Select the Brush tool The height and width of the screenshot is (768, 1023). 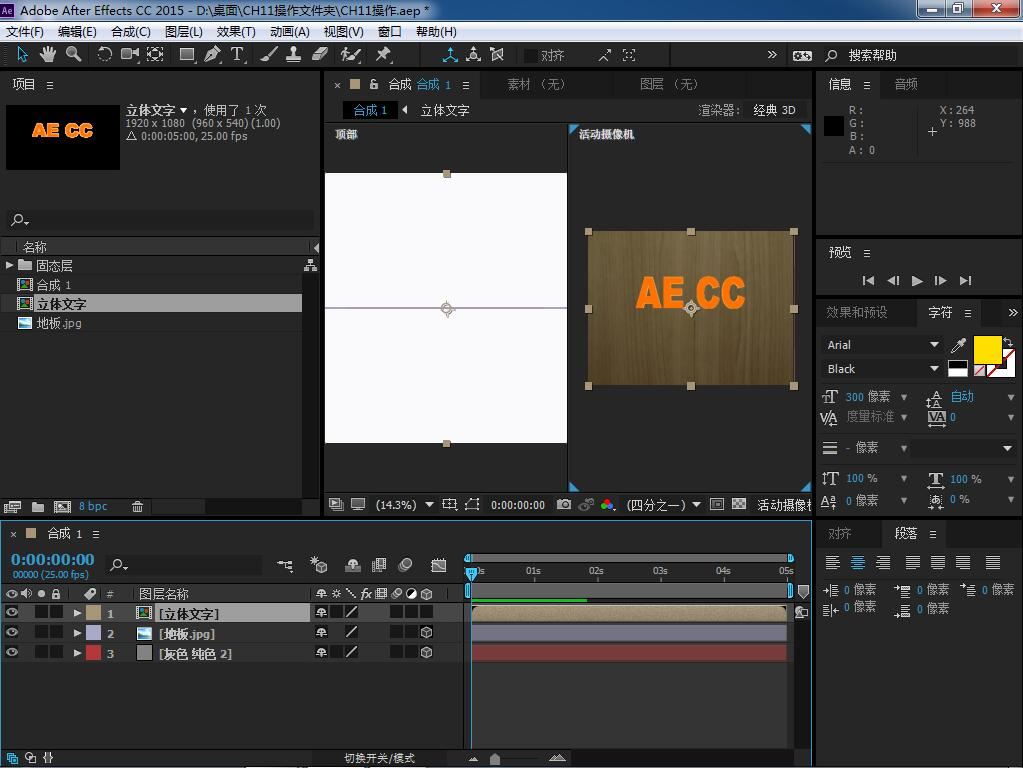[268, 55]
